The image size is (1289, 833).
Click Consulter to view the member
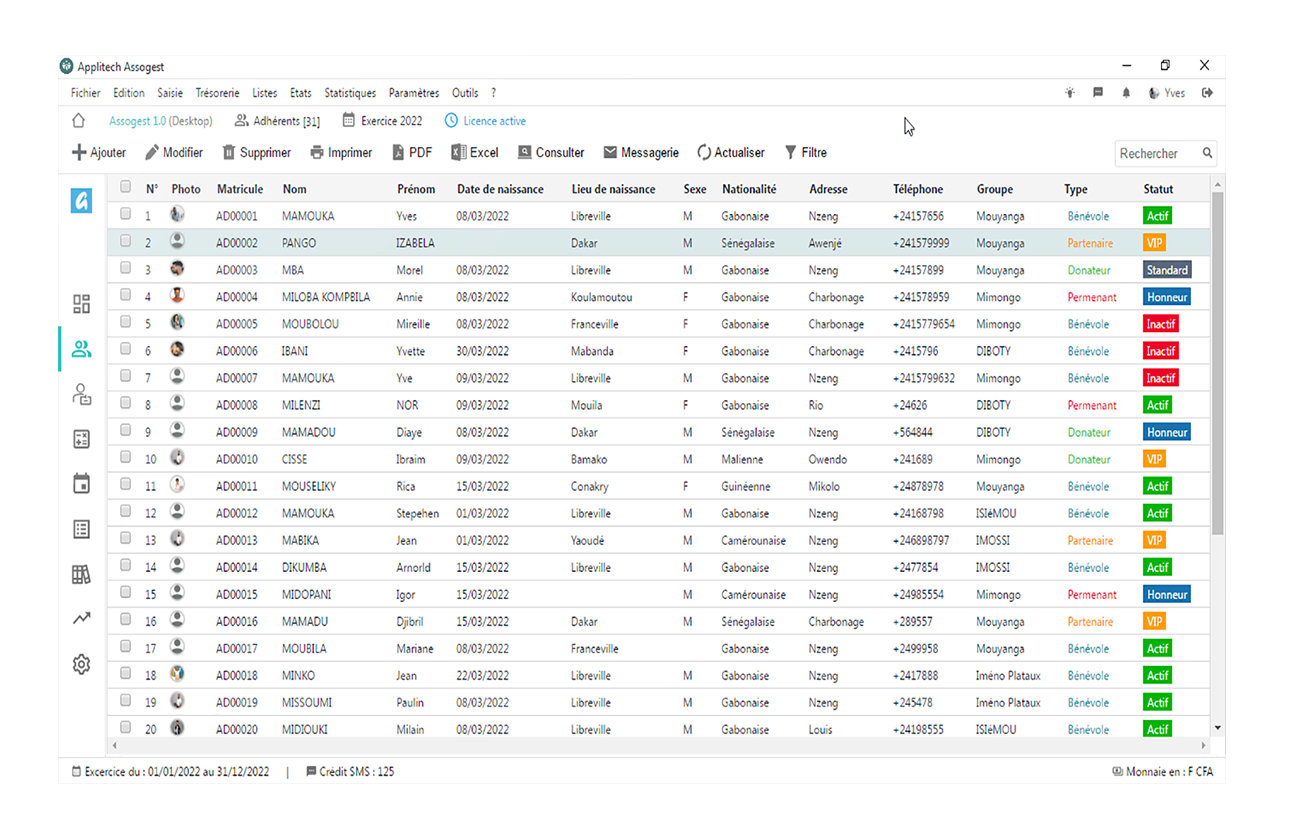(x=551, y=153)
